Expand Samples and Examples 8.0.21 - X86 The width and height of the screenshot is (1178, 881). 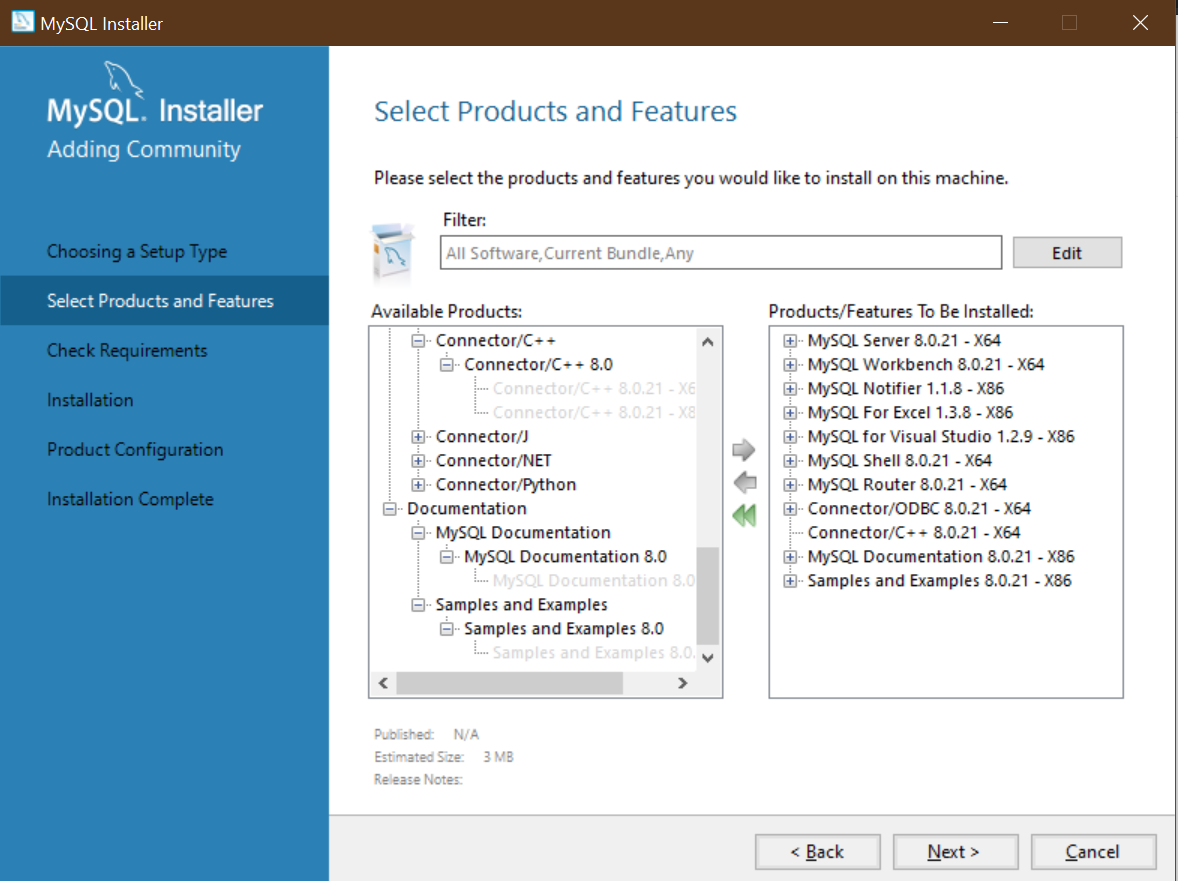coord(790,581)
